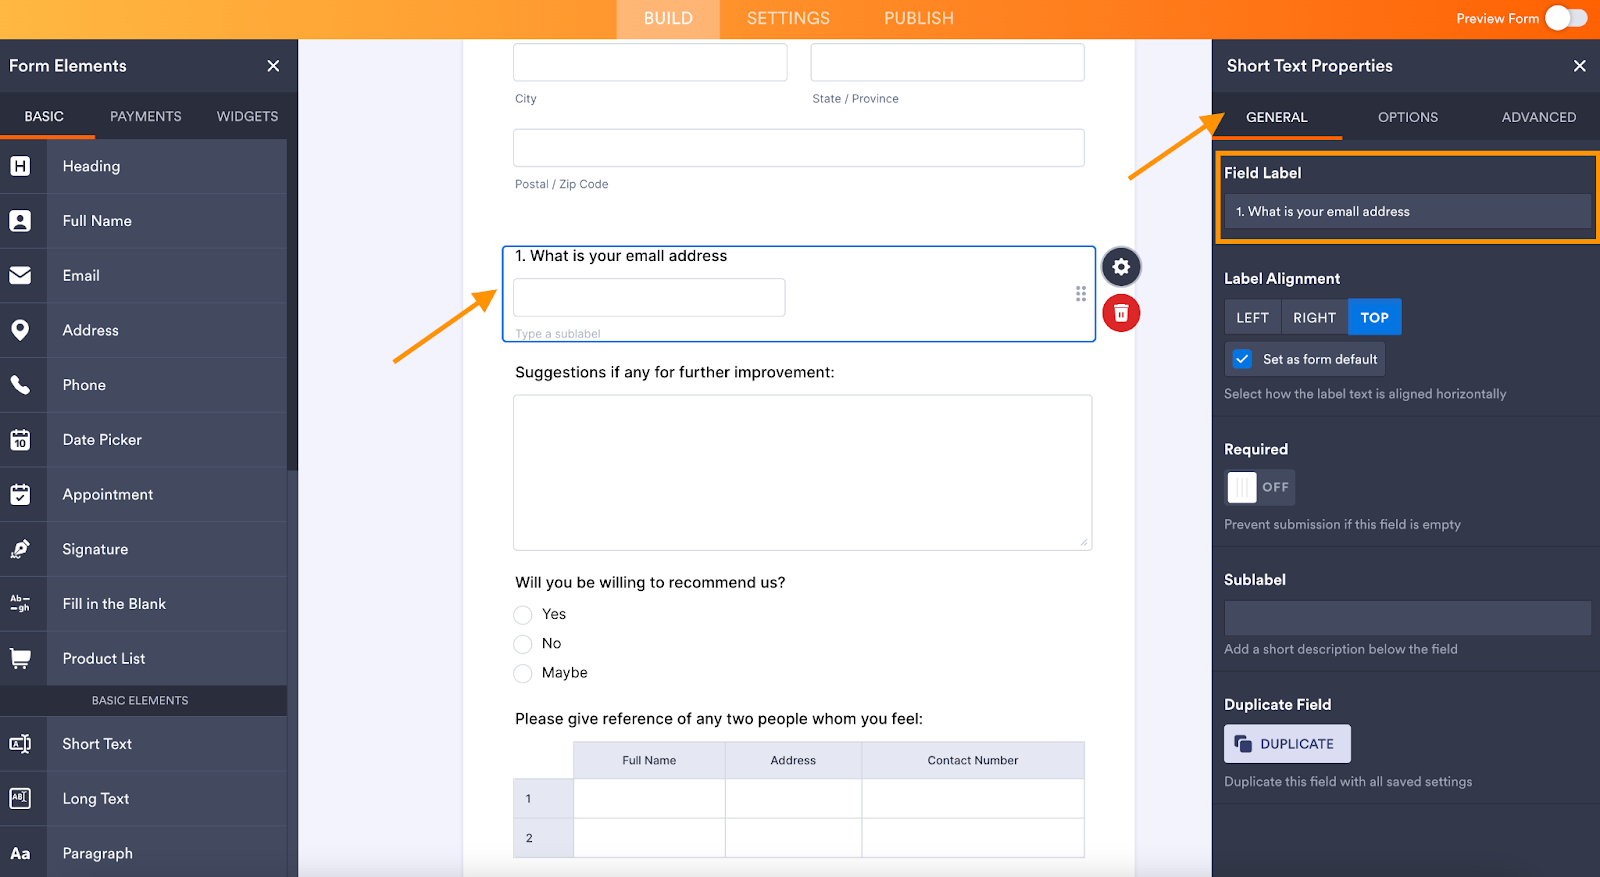This screenshot has height=877, width=1600.
Task: Click row 1 Address table cell
Action: 793,798
